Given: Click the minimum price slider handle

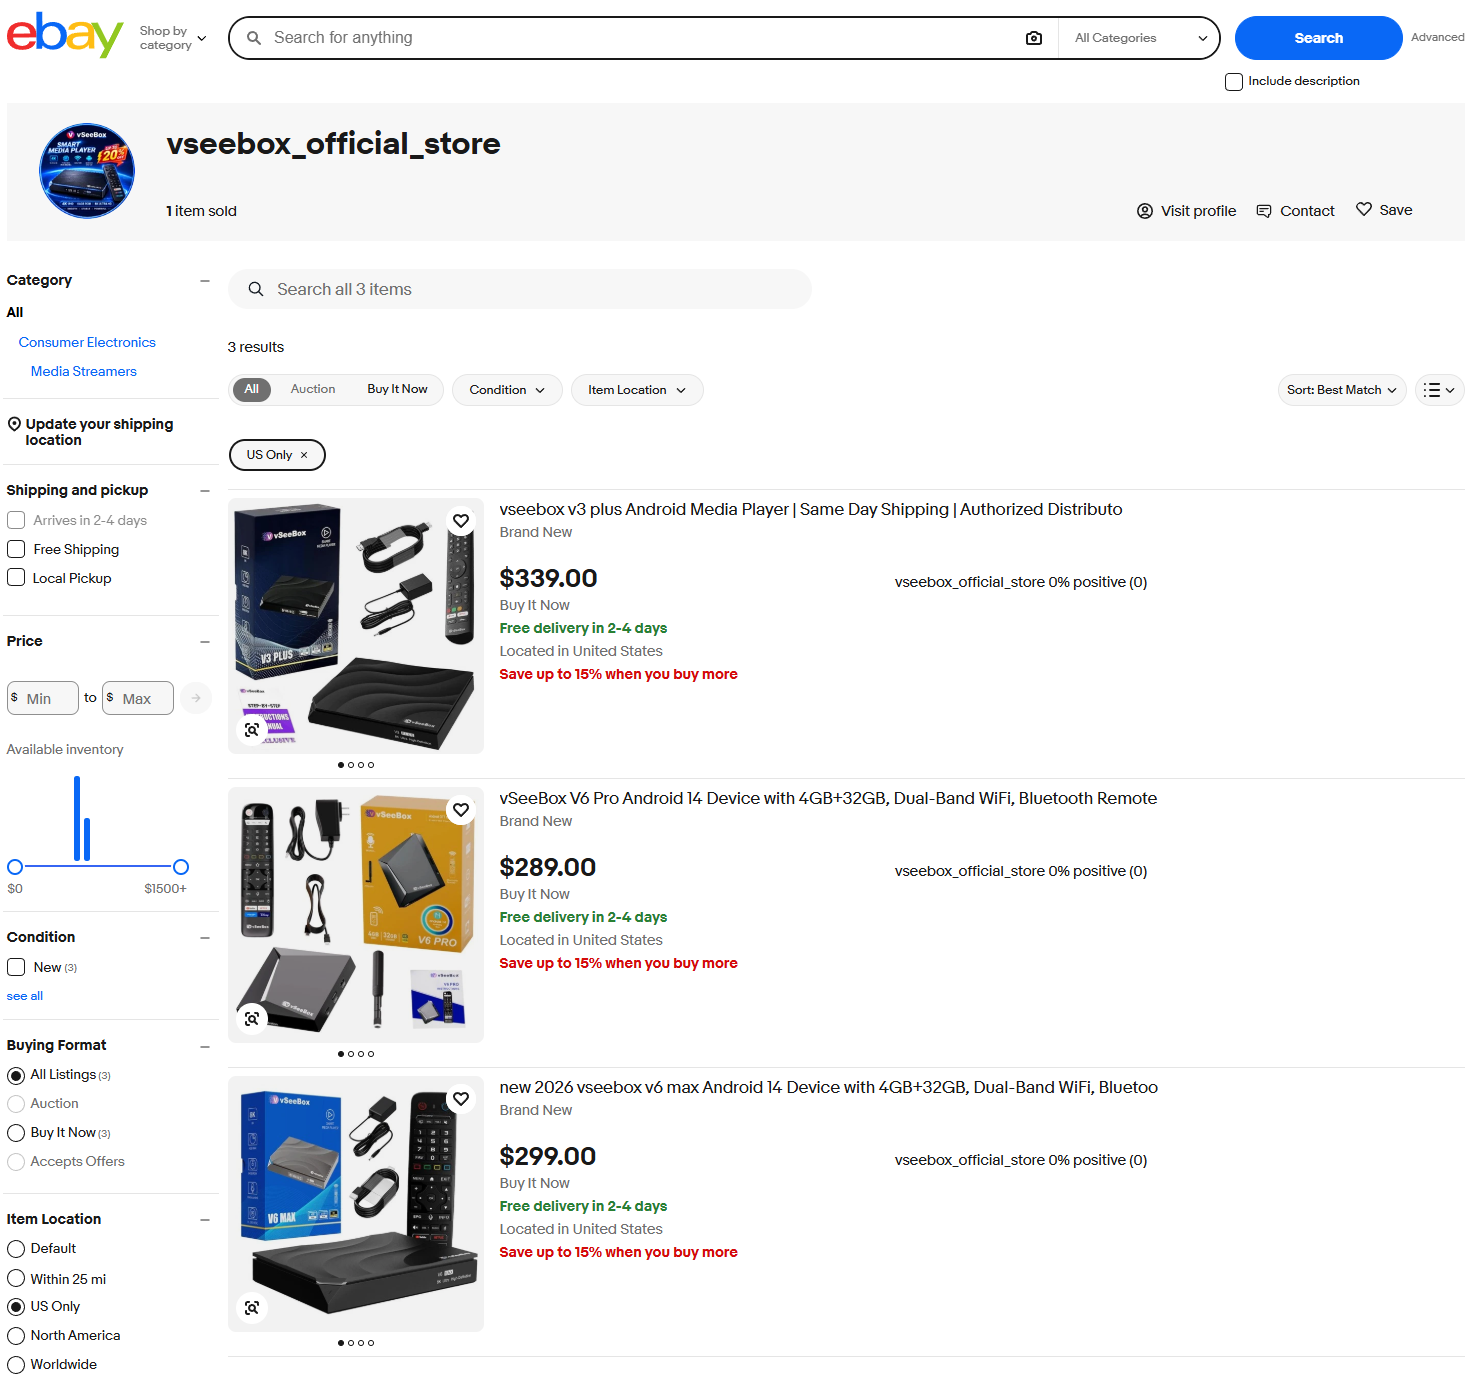Looking at the screenshot, I should (15, 867).
